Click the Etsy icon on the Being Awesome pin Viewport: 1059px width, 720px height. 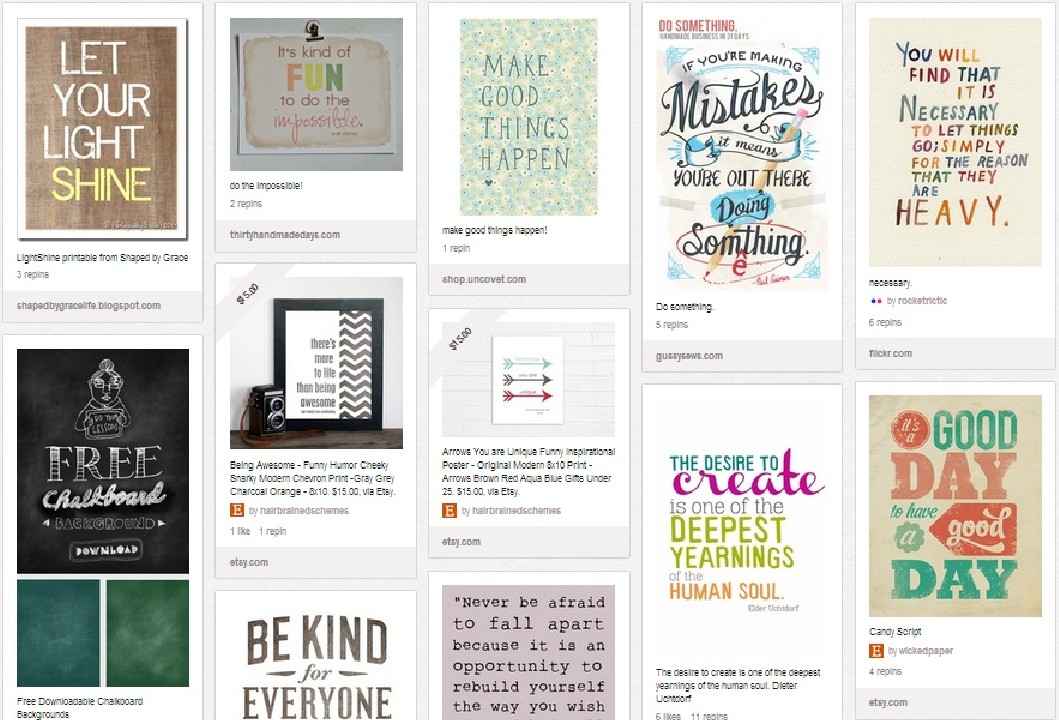click(x=237, y=510)
